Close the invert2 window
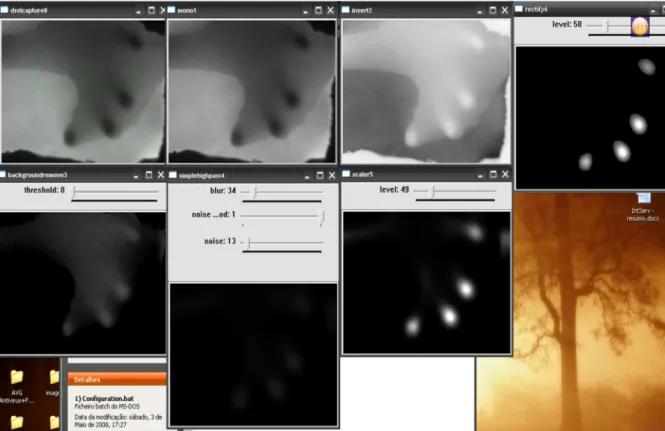The width and height of the screenshot is (665, 431). click(505, 10)
